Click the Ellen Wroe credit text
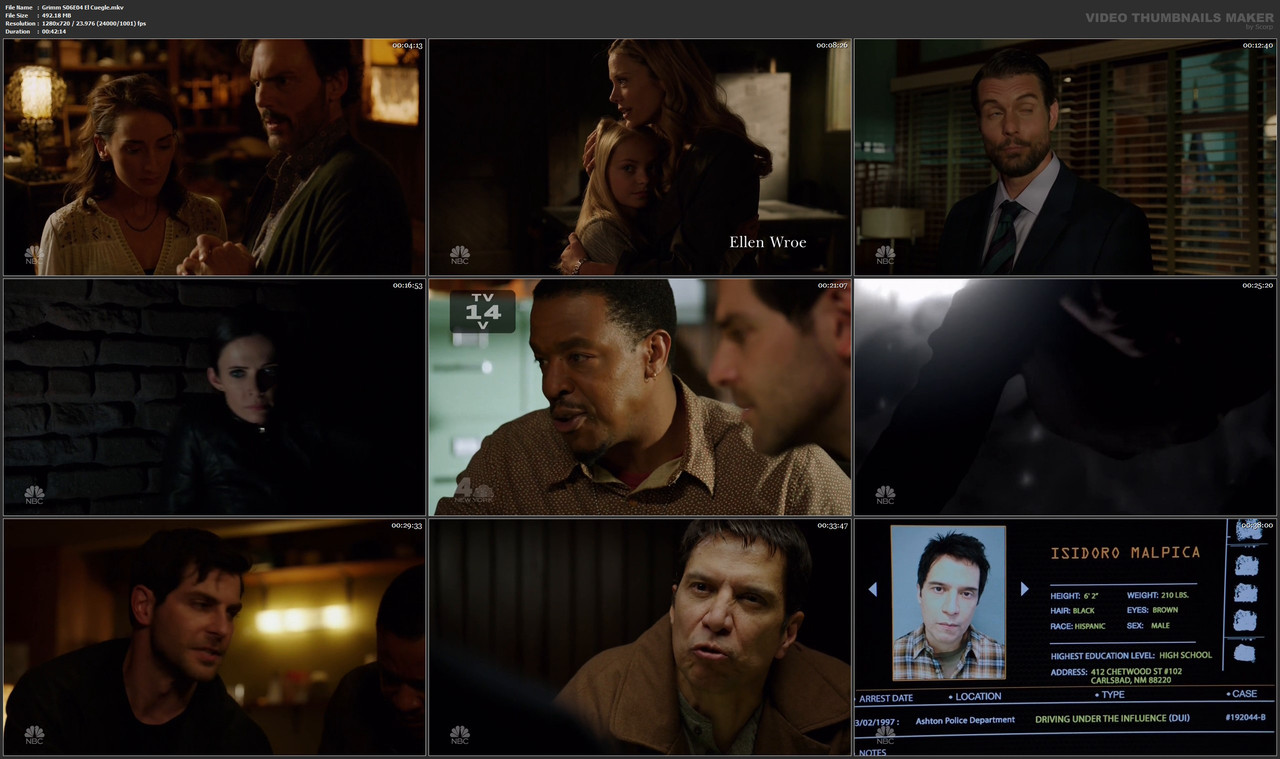Image resolution: width=1280 pixels, height=759 pixels. (x=770, y=241)
